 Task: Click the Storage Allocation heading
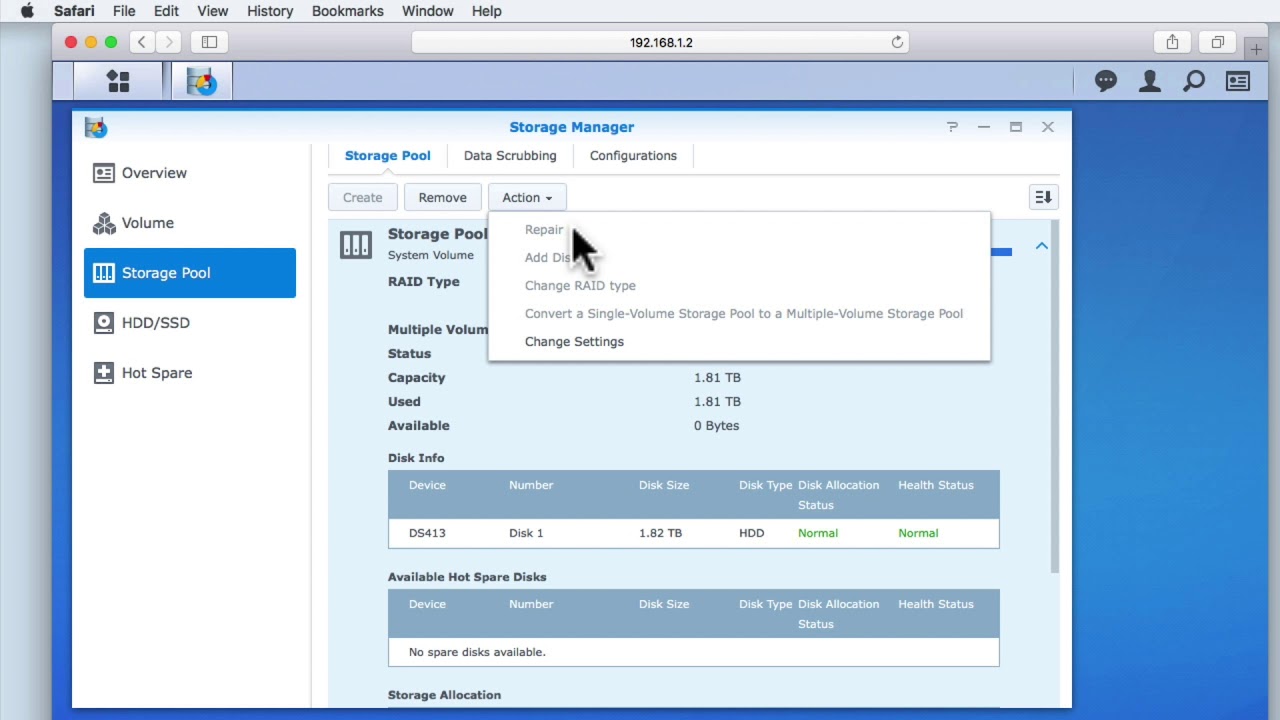tap(444, 695)
